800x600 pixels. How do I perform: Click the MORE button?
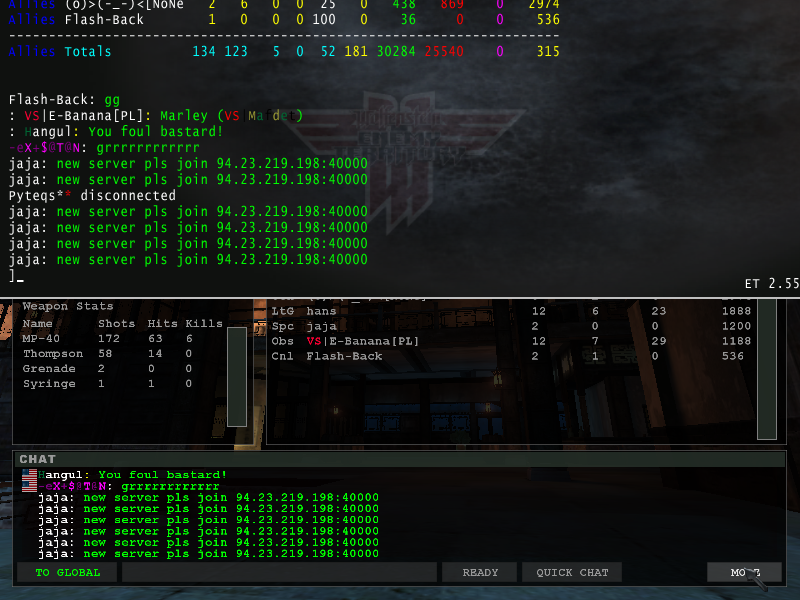pos(743,573)
